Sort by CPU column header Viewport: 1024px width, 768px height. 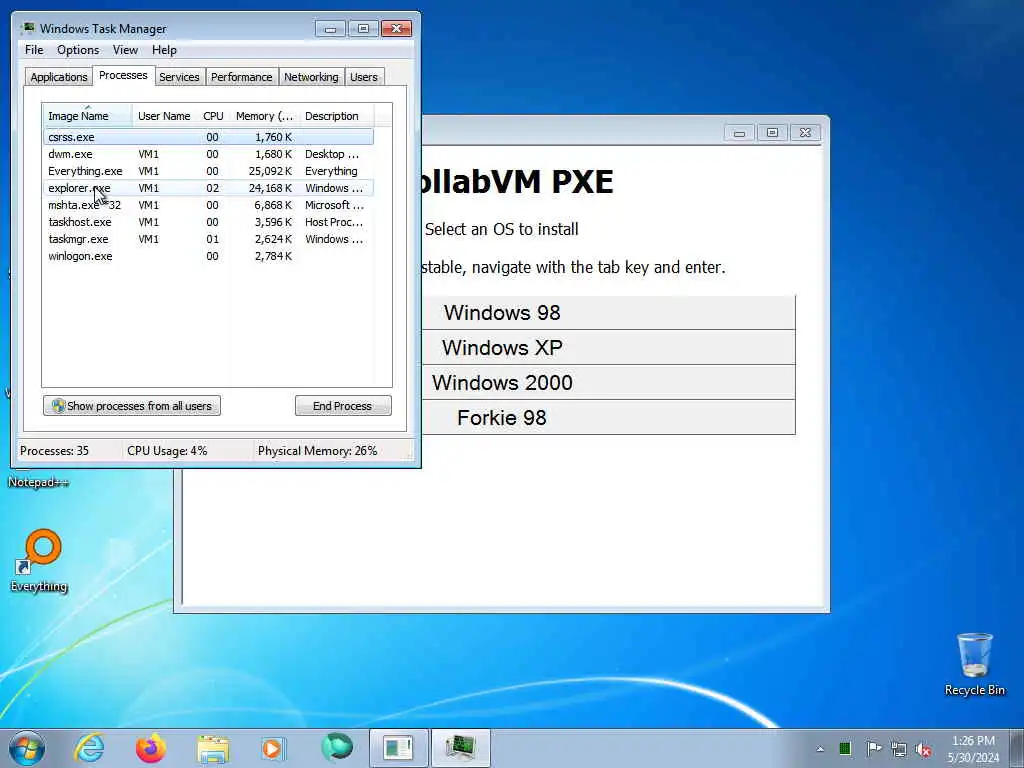(x=213, y=116)
